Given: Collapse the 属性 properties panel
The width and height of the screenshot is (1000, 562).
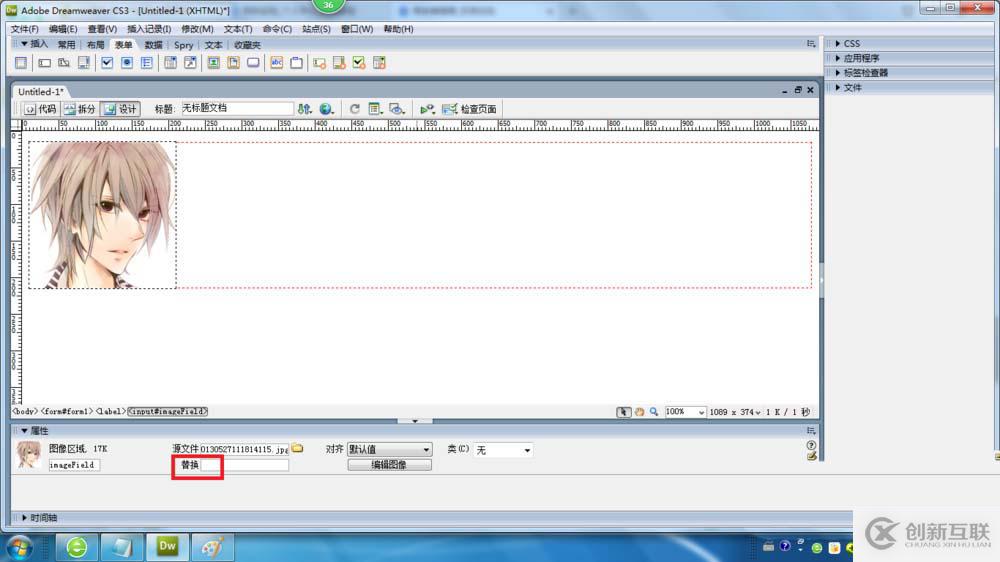Looking at the screenshot, I should pyautogui.click(x=34, y=431).
